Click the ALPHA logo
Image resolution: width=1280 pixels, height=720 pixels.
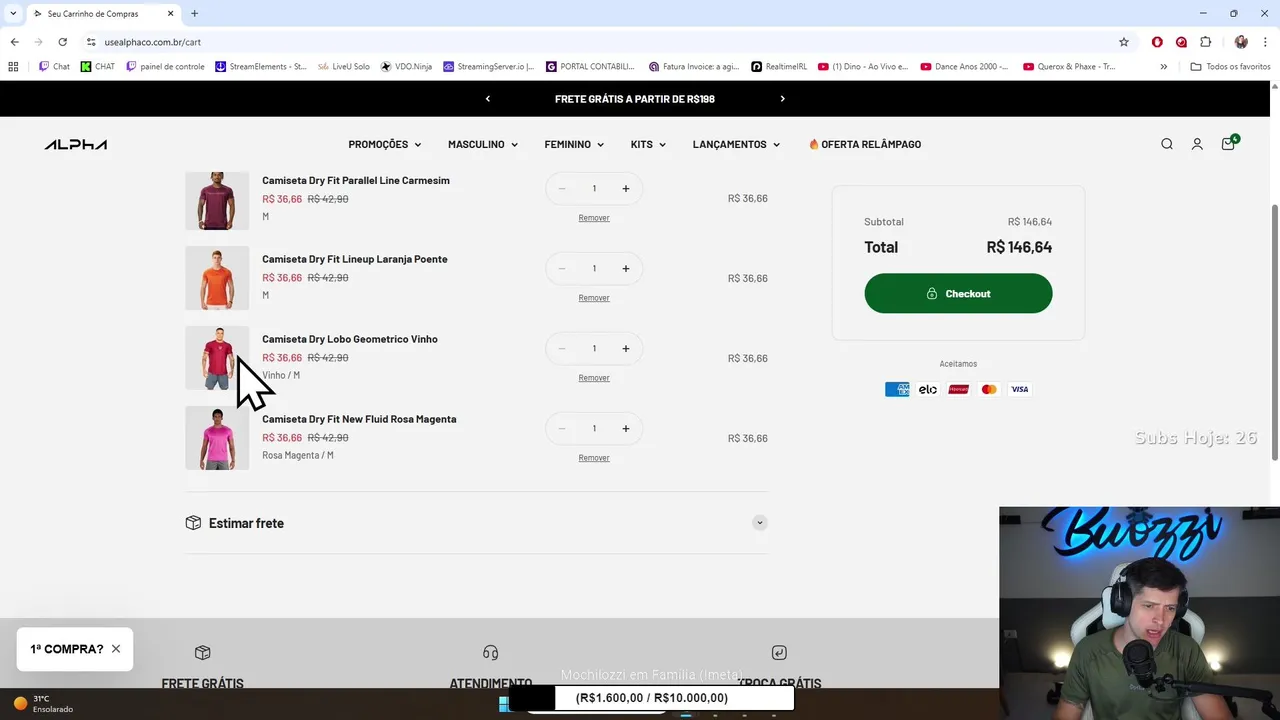[x=76, y=144]
